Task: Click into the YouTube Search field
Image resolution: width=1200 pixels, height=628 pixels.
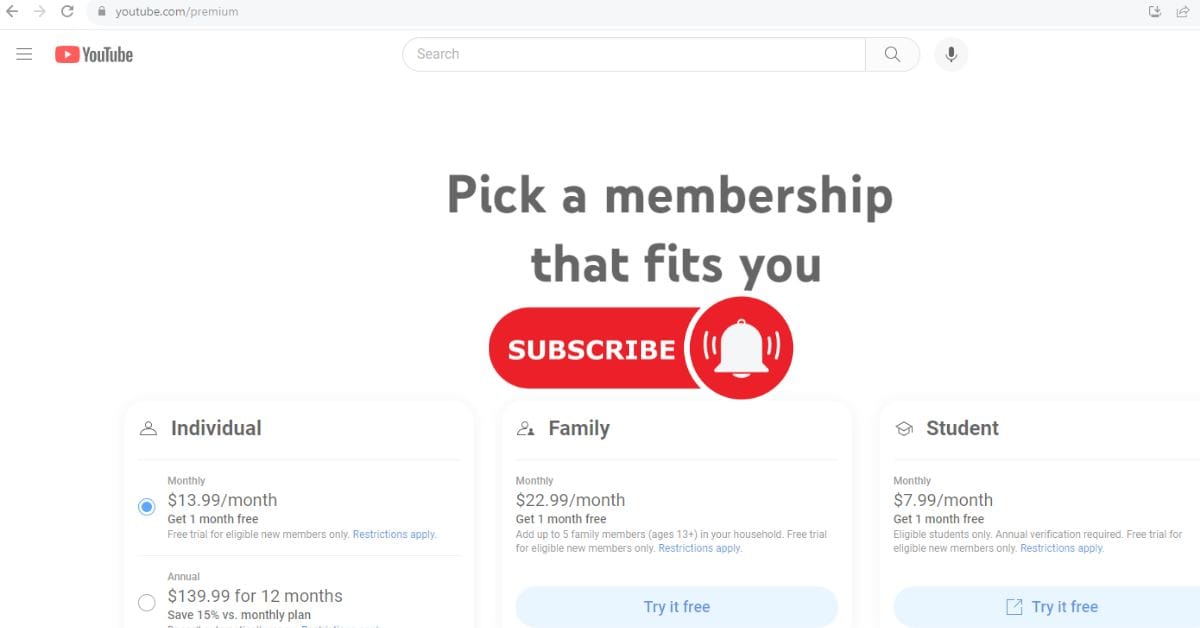Action: click(634, 54)
